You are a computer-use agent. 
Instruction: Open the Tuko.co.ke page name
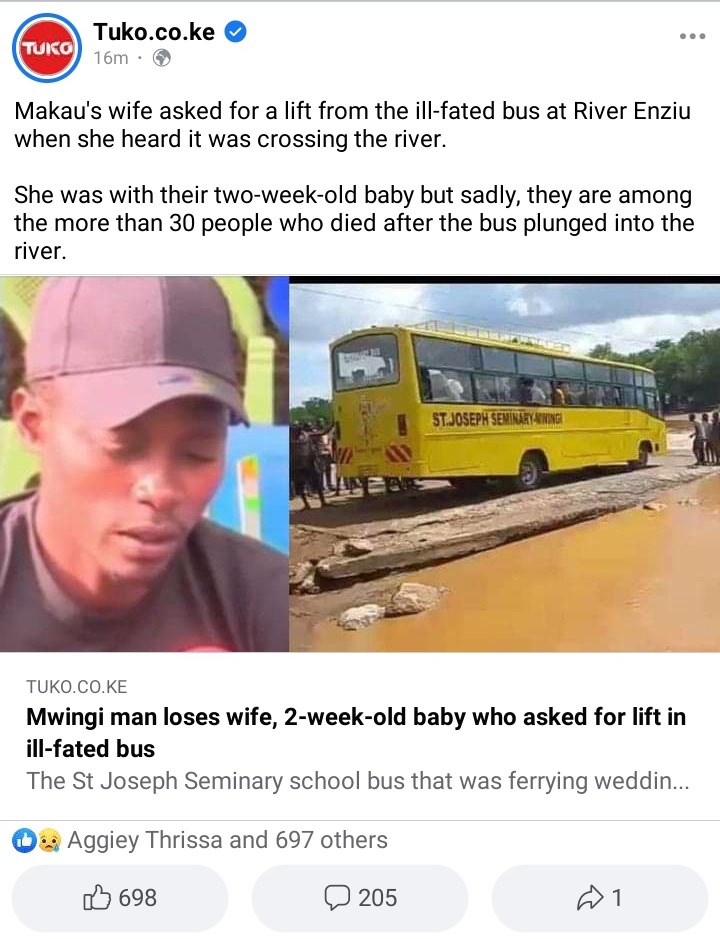coord(154,32)
